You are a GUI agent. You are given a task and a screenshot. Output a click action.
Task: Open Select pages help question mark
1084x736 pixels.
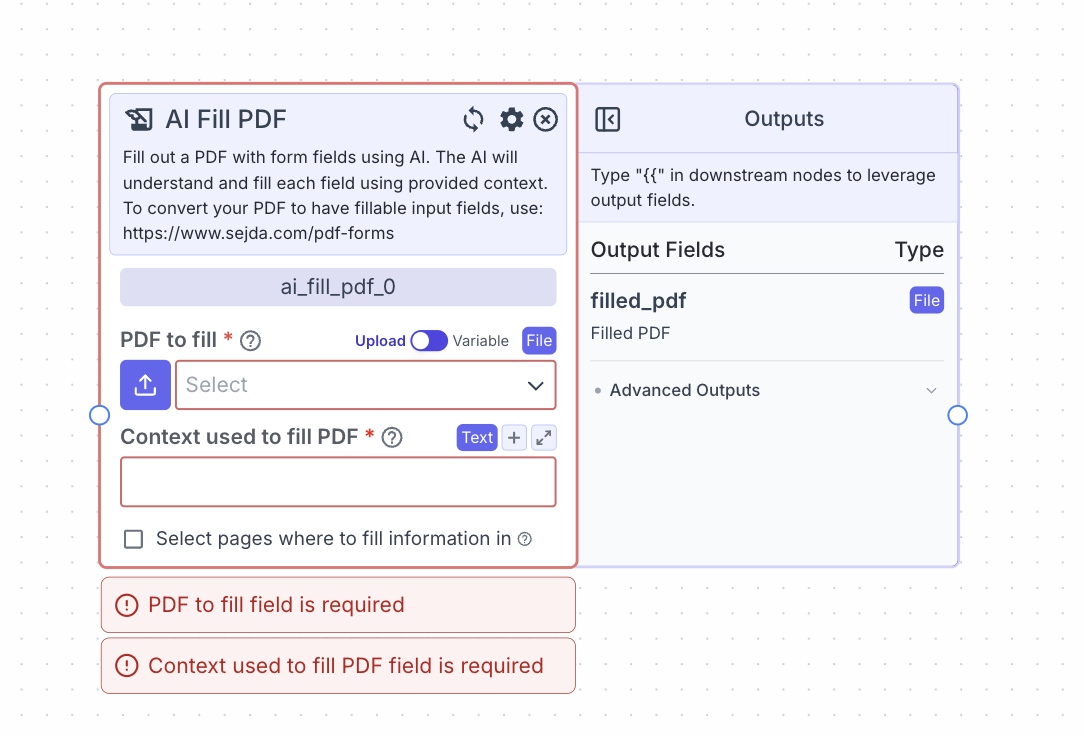tap(525, 539)
